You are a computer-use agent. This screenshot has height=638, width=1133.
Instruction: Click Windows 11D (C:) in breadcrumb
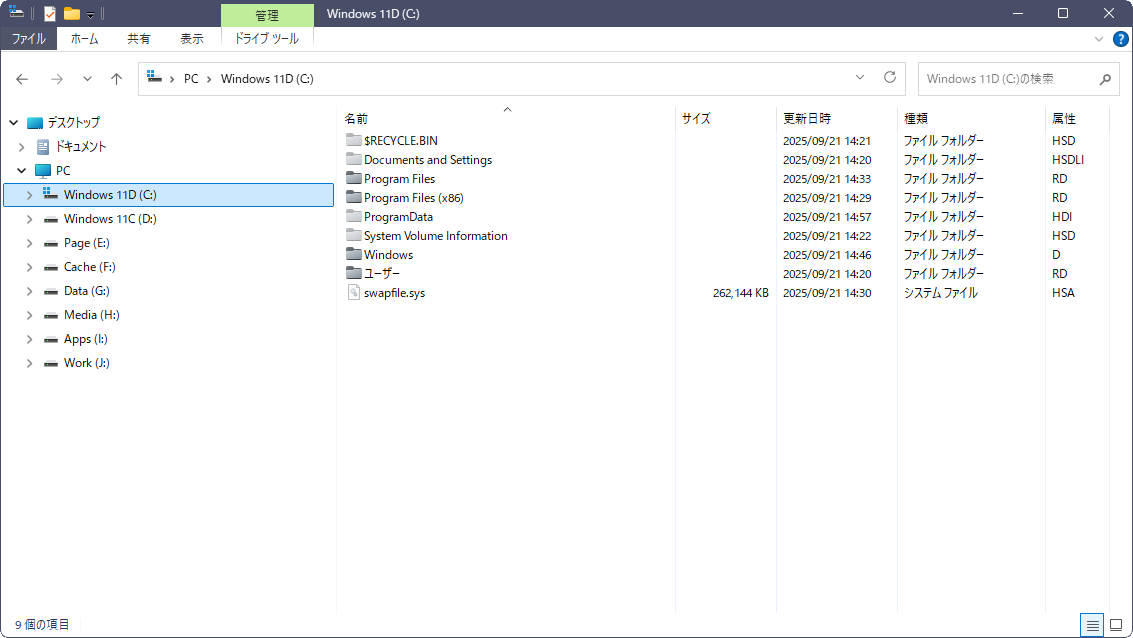click(267, 79)
